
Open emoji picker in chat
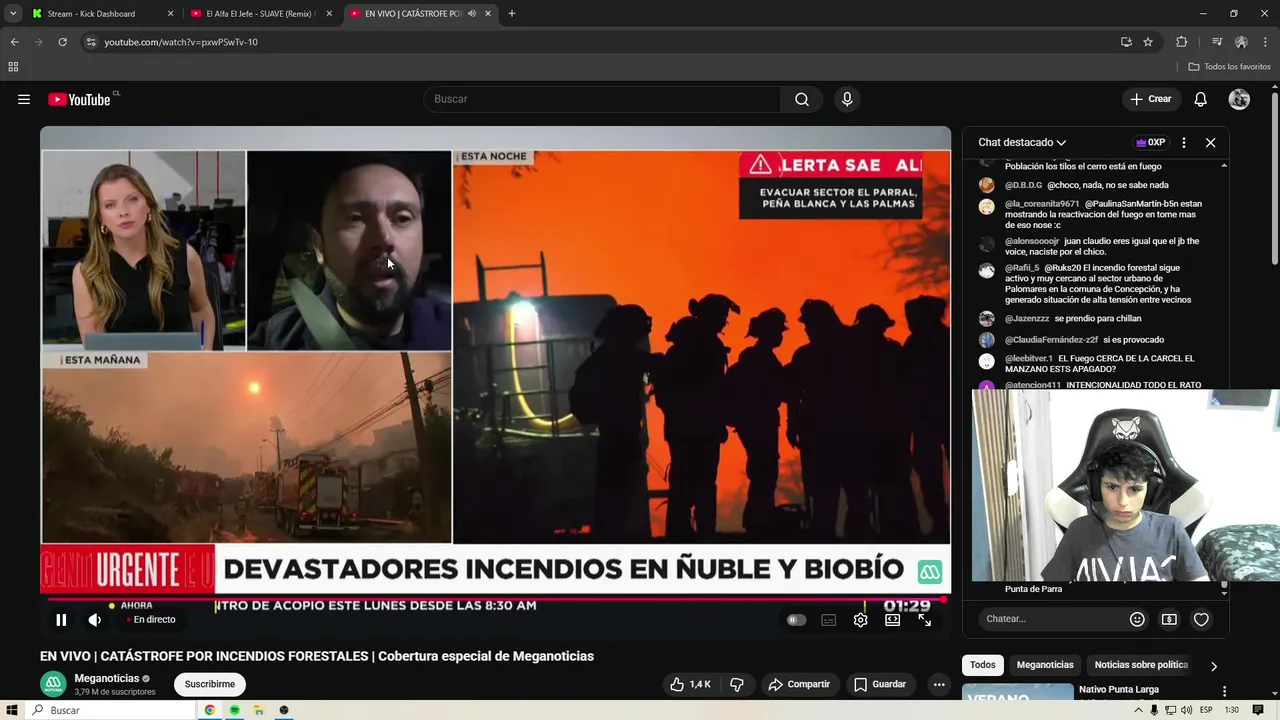[1137, 619]
